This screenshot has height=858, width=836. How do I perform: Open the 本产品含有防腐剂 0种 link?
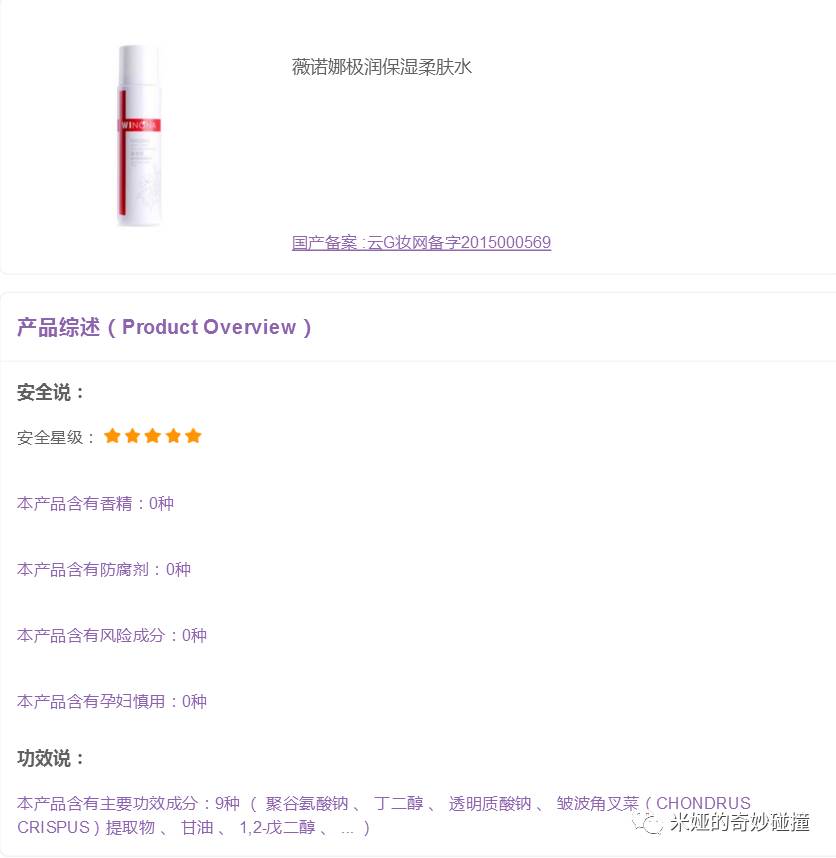(104, 570)
